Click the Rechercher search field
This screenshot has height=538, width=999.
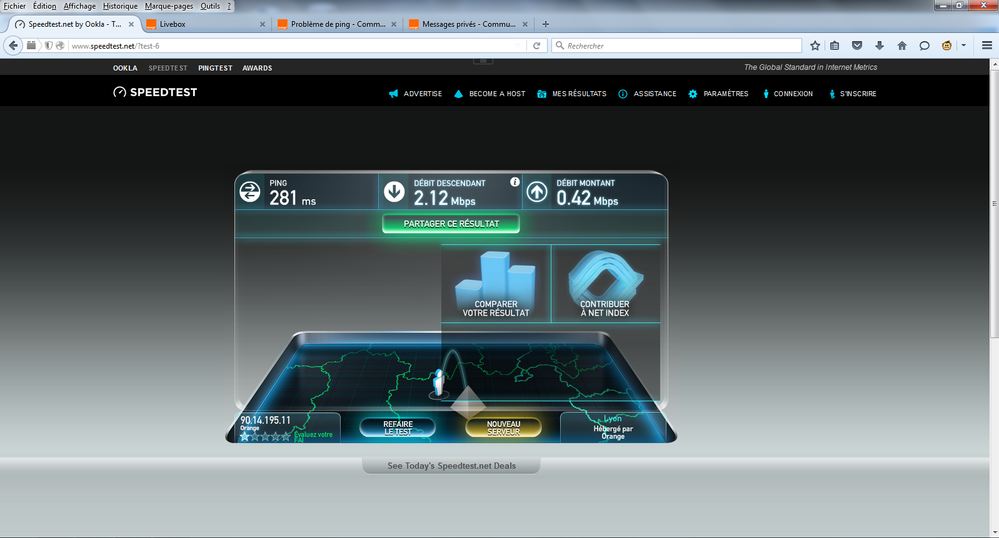point(680,45)
